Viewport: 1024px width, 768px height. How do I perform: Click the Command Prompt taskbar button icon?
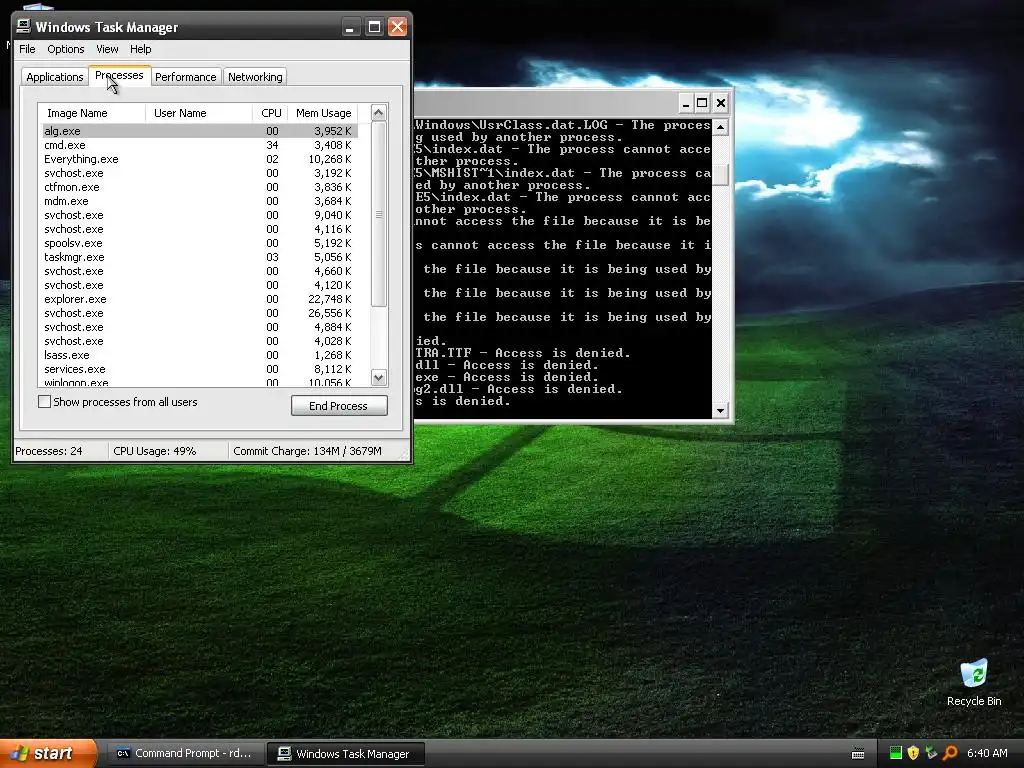pyautogui.click(x=123, y=753)
